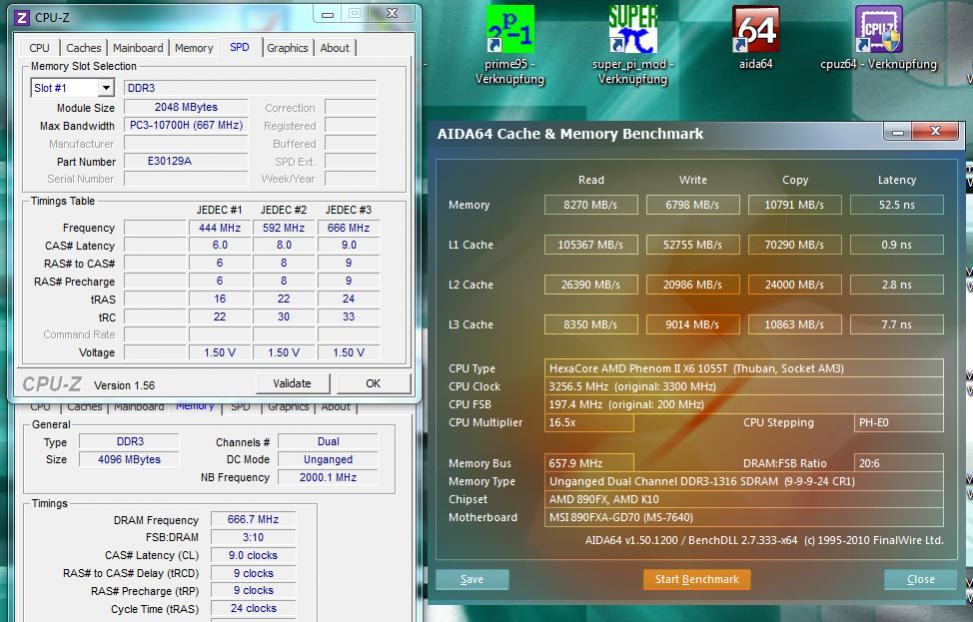
Task: Click the JEDEC #1 tRC value 22
Action: pyautogui.click(x=220, y=317)
